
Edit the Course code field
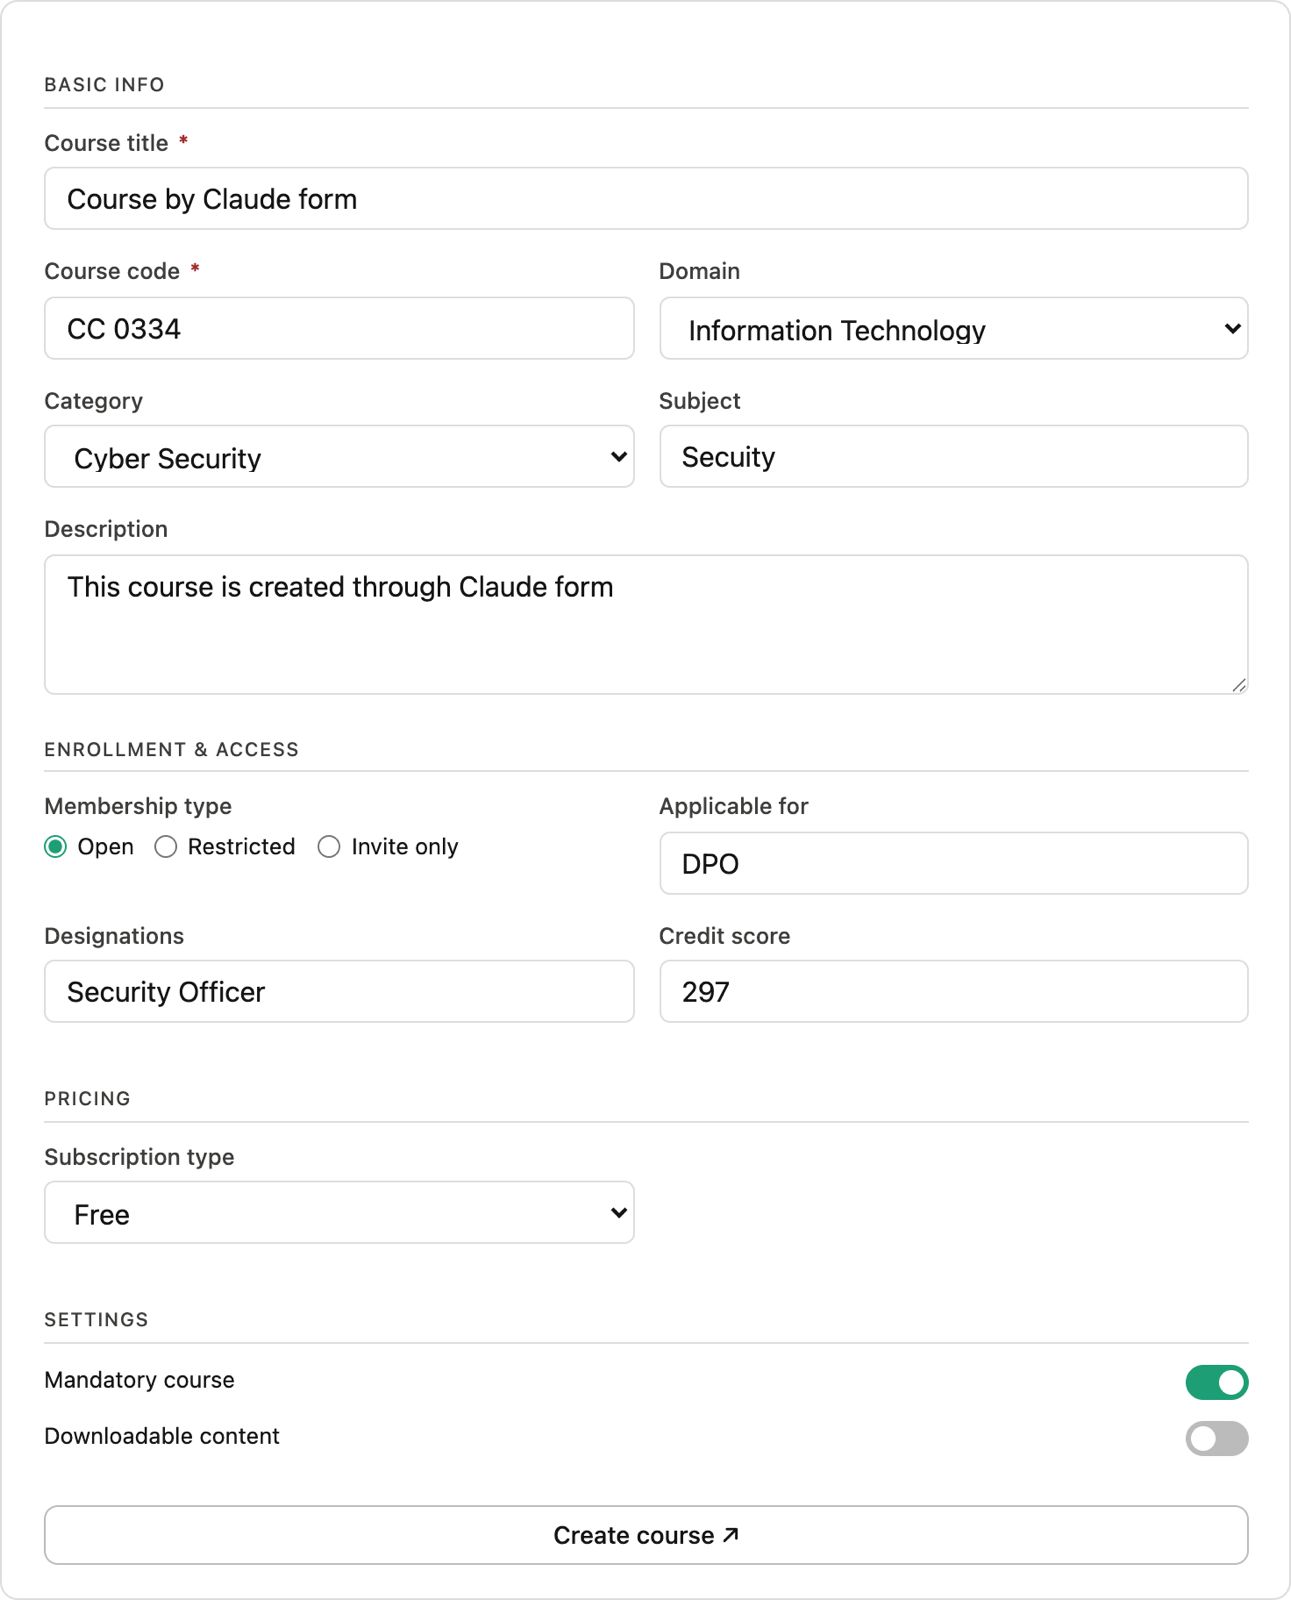click(339, 328)
